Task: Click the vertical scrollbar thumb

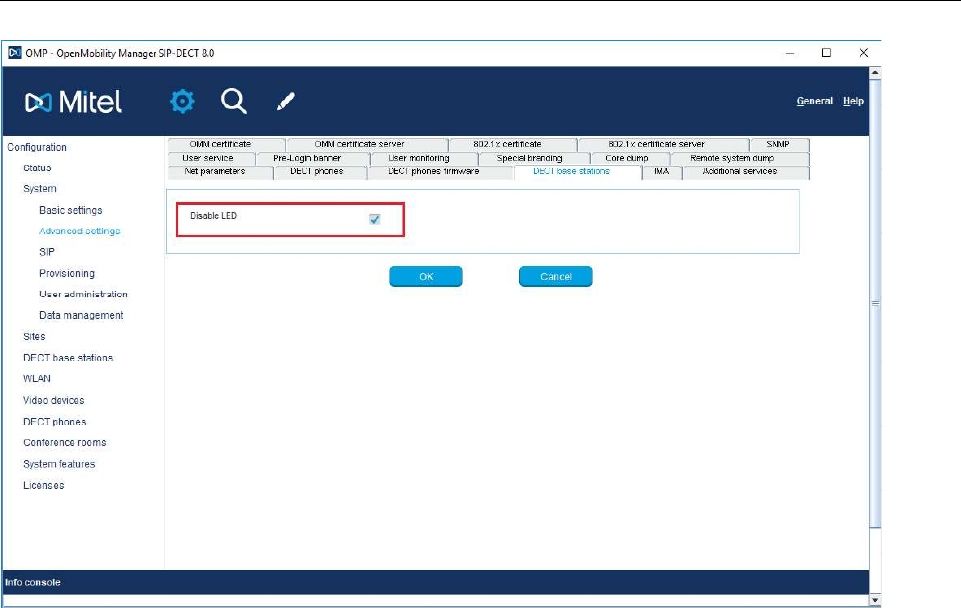Action: coord(875,303)
